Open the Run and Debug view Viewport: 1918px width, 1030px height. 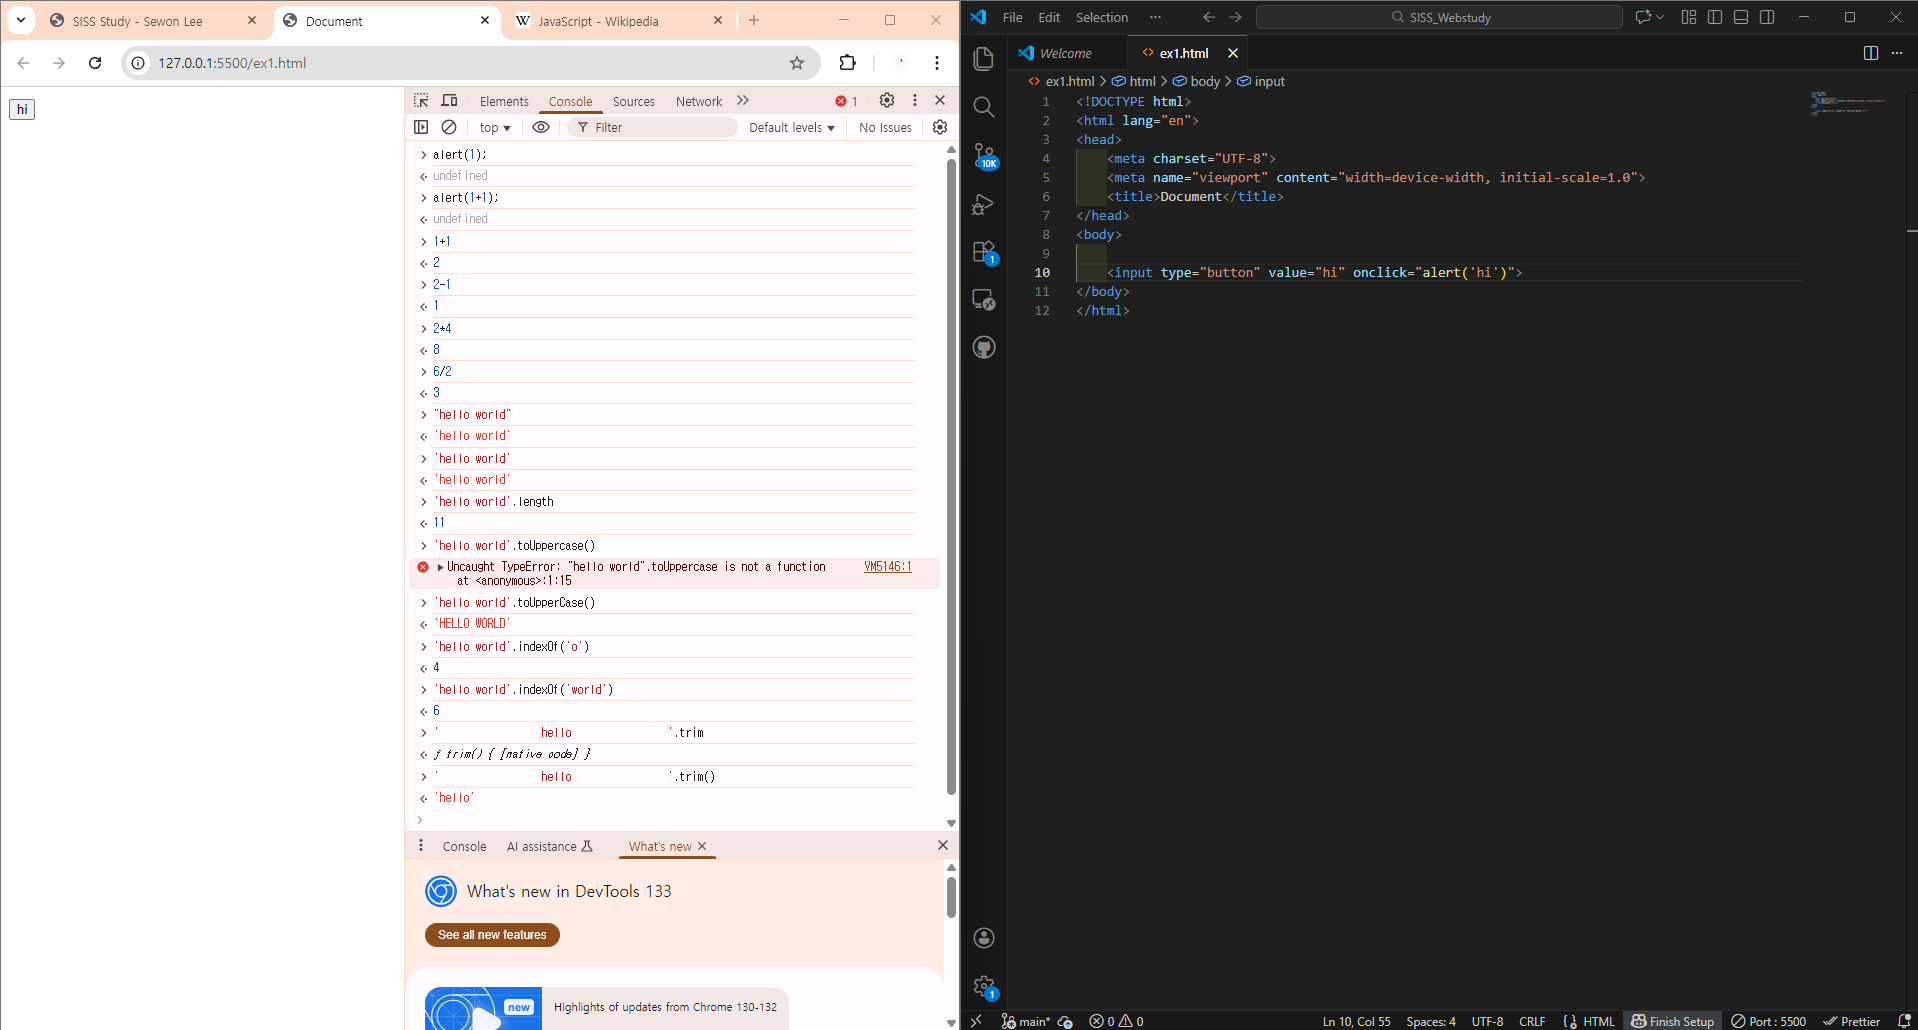click(983, 204)
